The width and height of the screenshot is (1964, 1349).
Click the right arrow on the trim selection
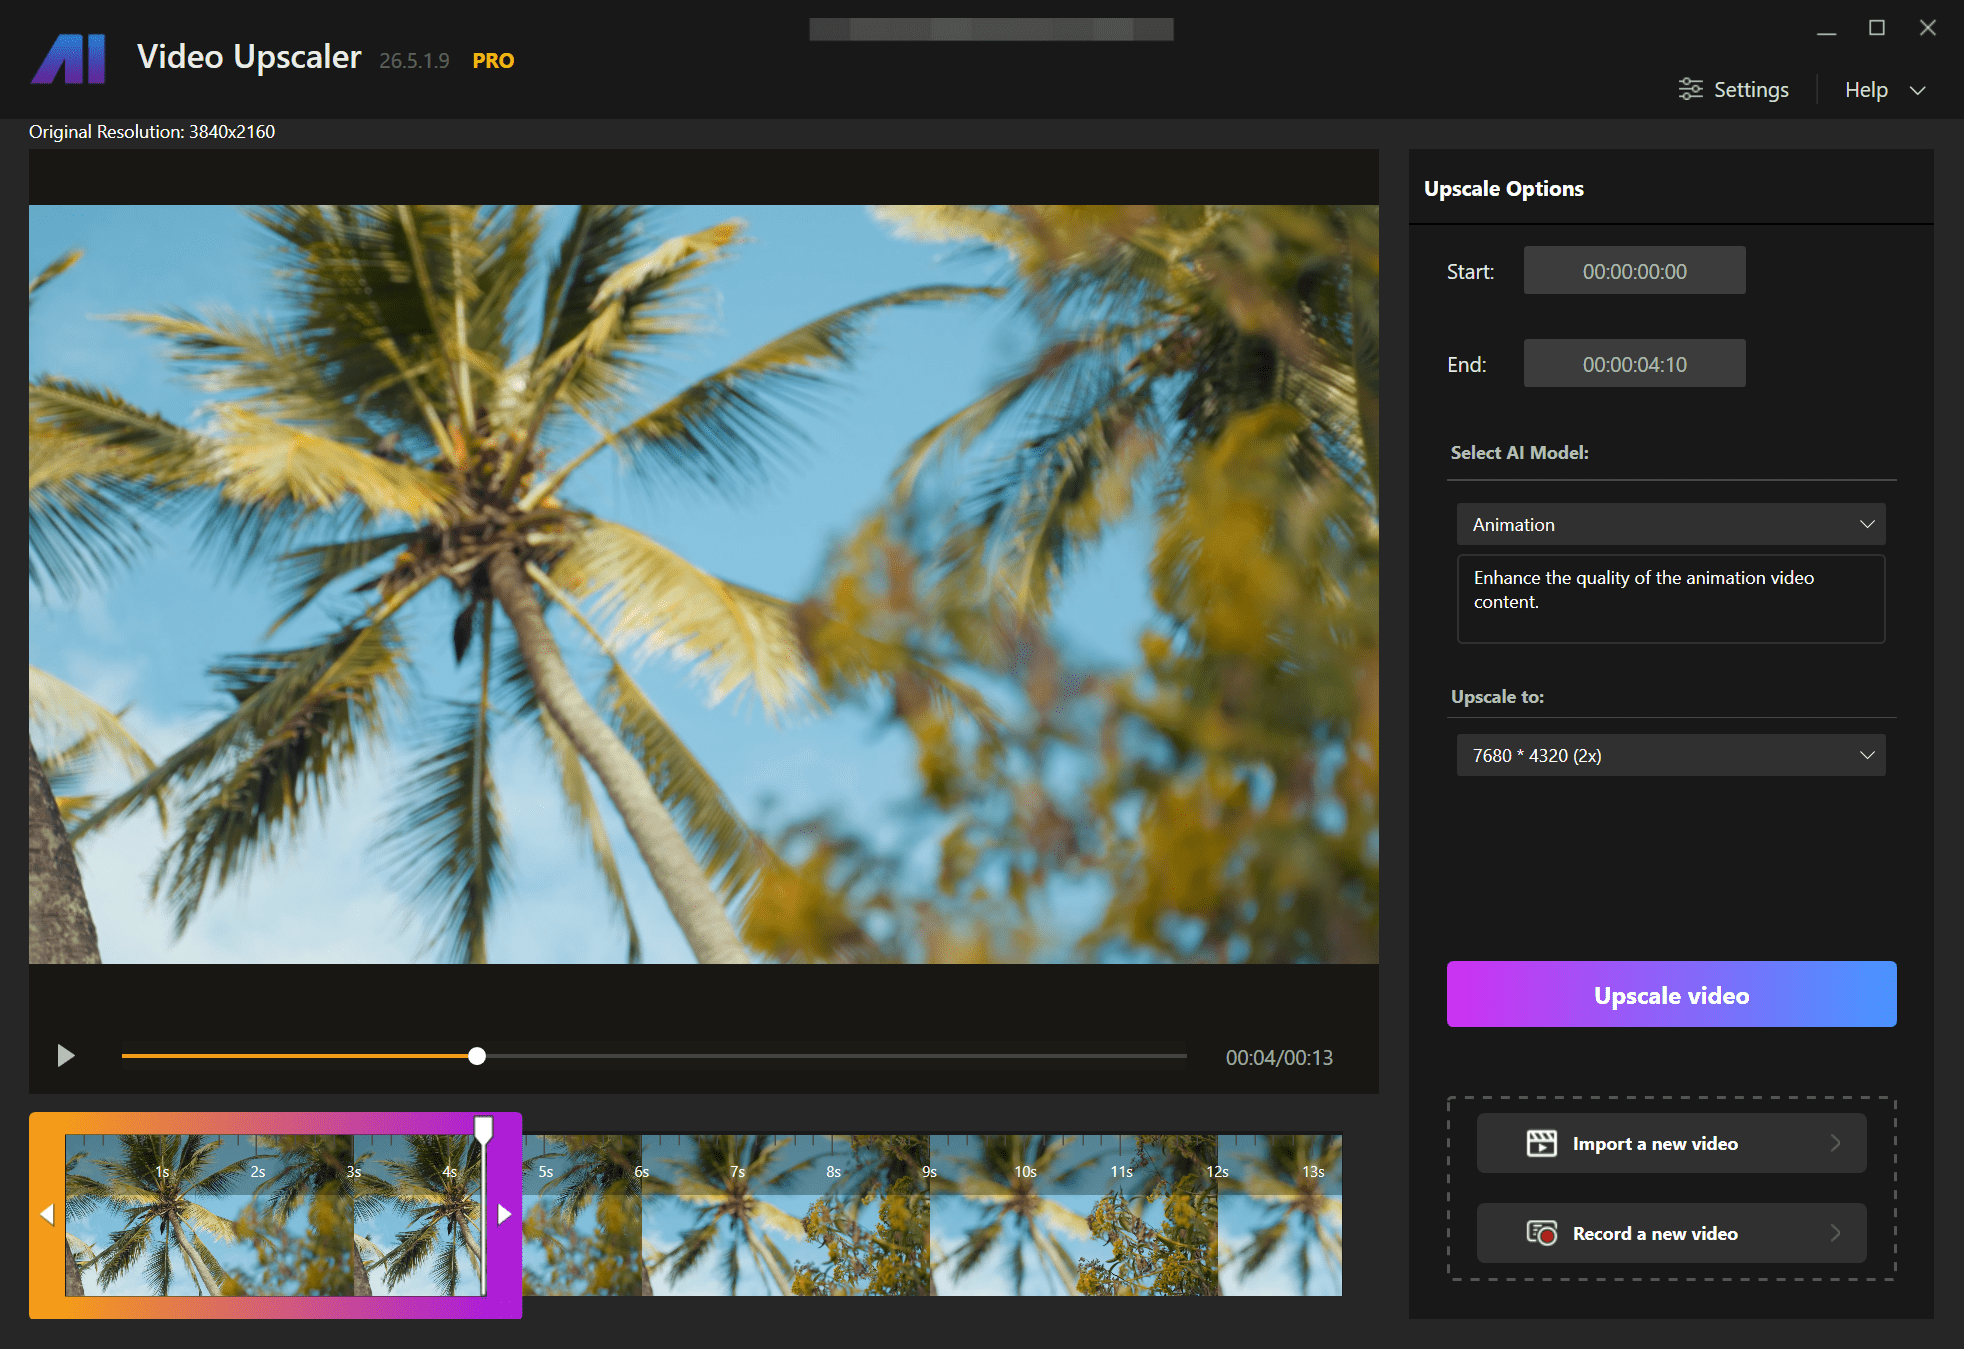[x=504, y=1213]
